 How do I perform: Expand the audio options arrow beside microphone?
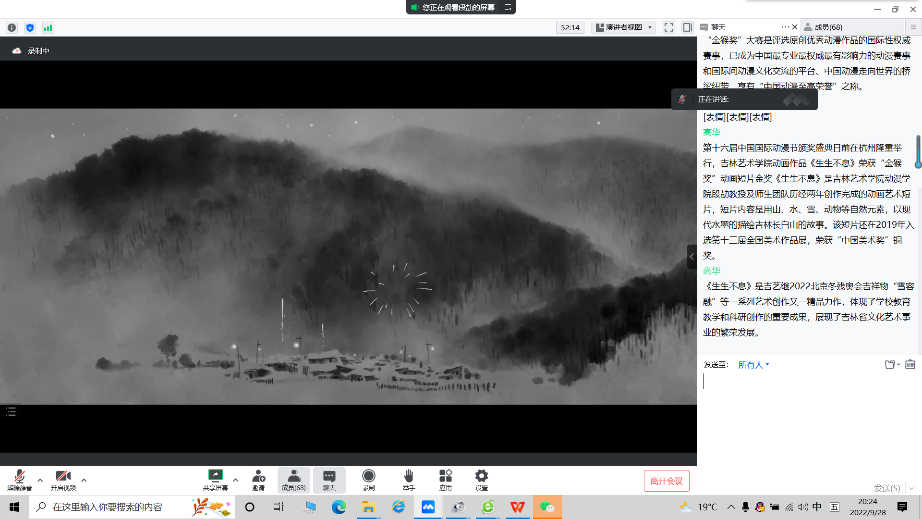click(40, 480)
